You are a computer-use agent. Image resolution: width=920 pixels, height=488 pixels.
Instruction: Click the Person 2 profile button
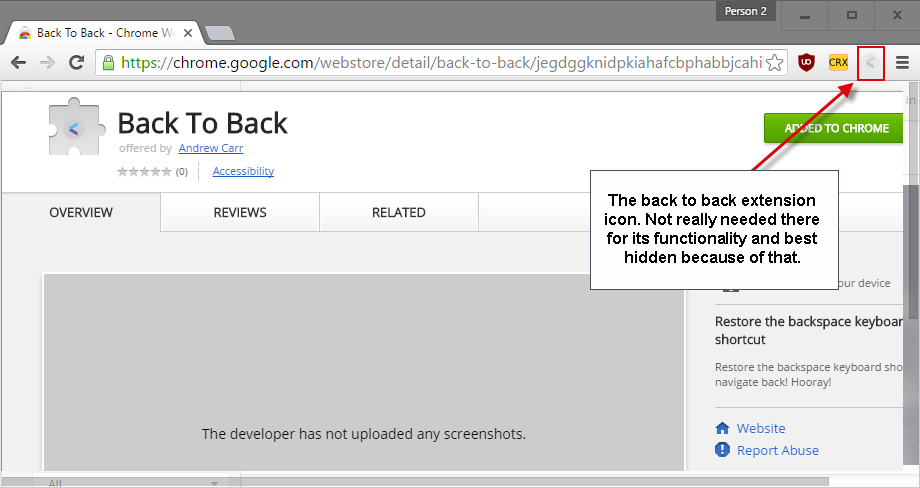(746, 11)
